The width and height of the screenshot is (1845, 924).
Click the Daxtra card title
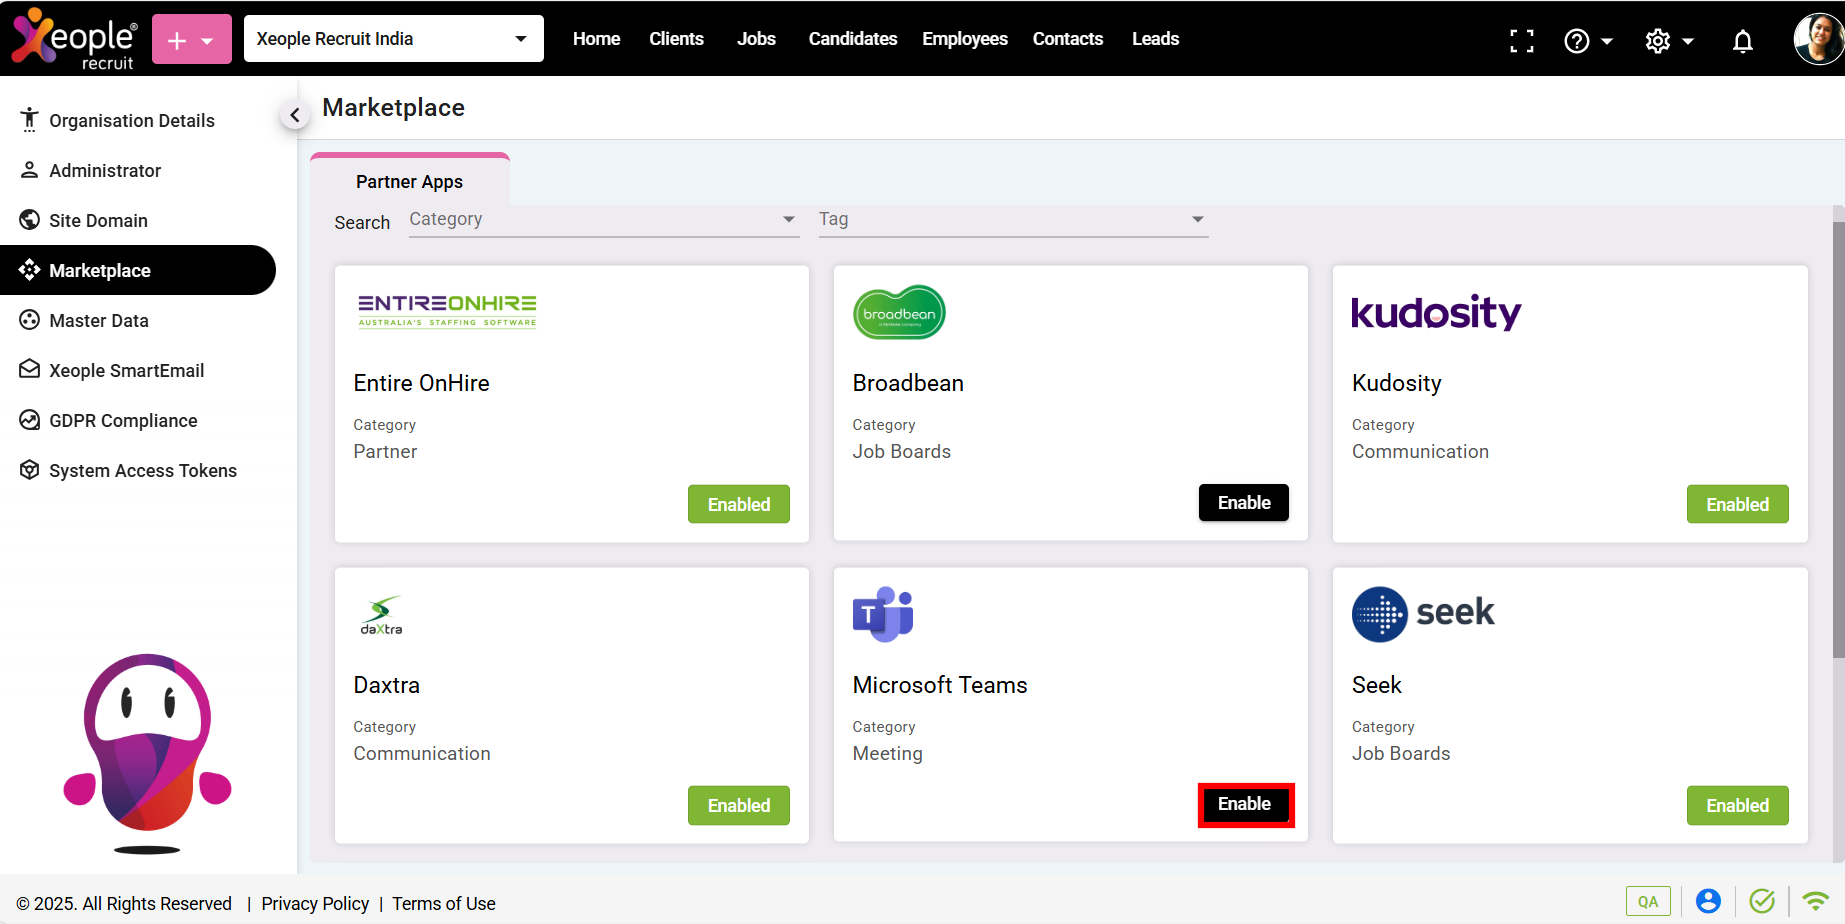pyautogui.click(x=386, y=685)
